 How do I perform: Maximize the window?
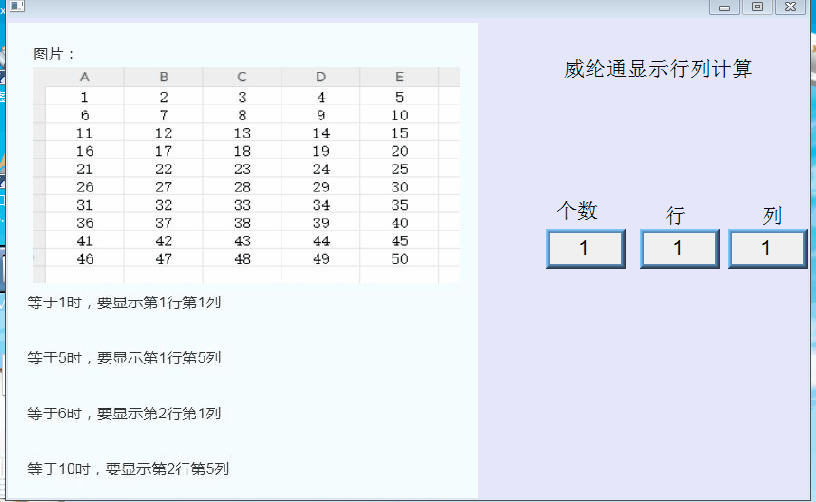coord(757,7)
